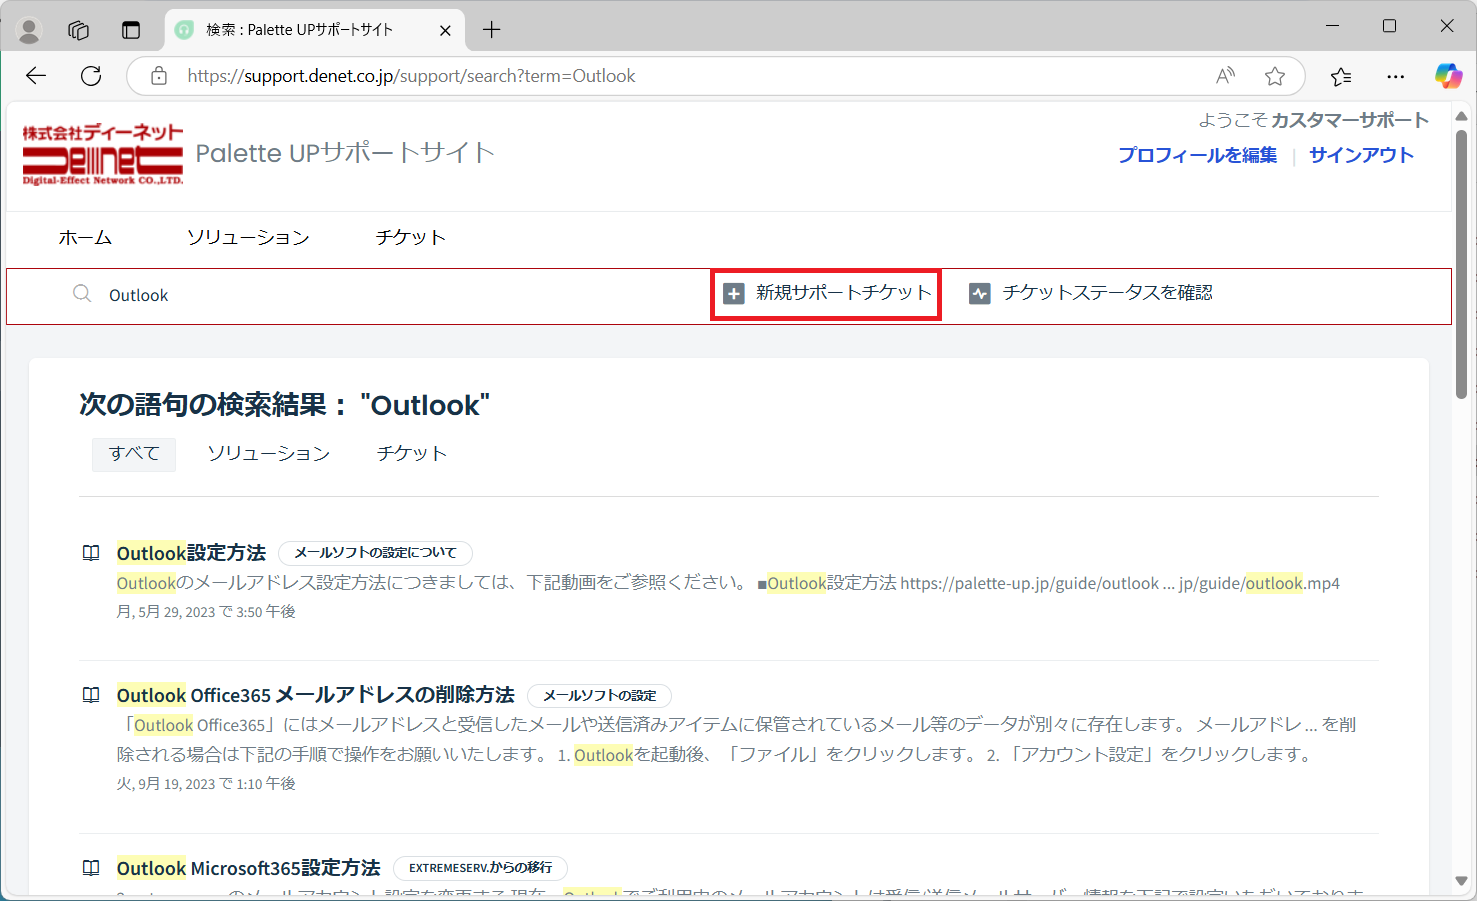The width and height of the screenshot is (1477, 901).
Task: Open the browser profile avatar icon
Action: tap(29, 30)
